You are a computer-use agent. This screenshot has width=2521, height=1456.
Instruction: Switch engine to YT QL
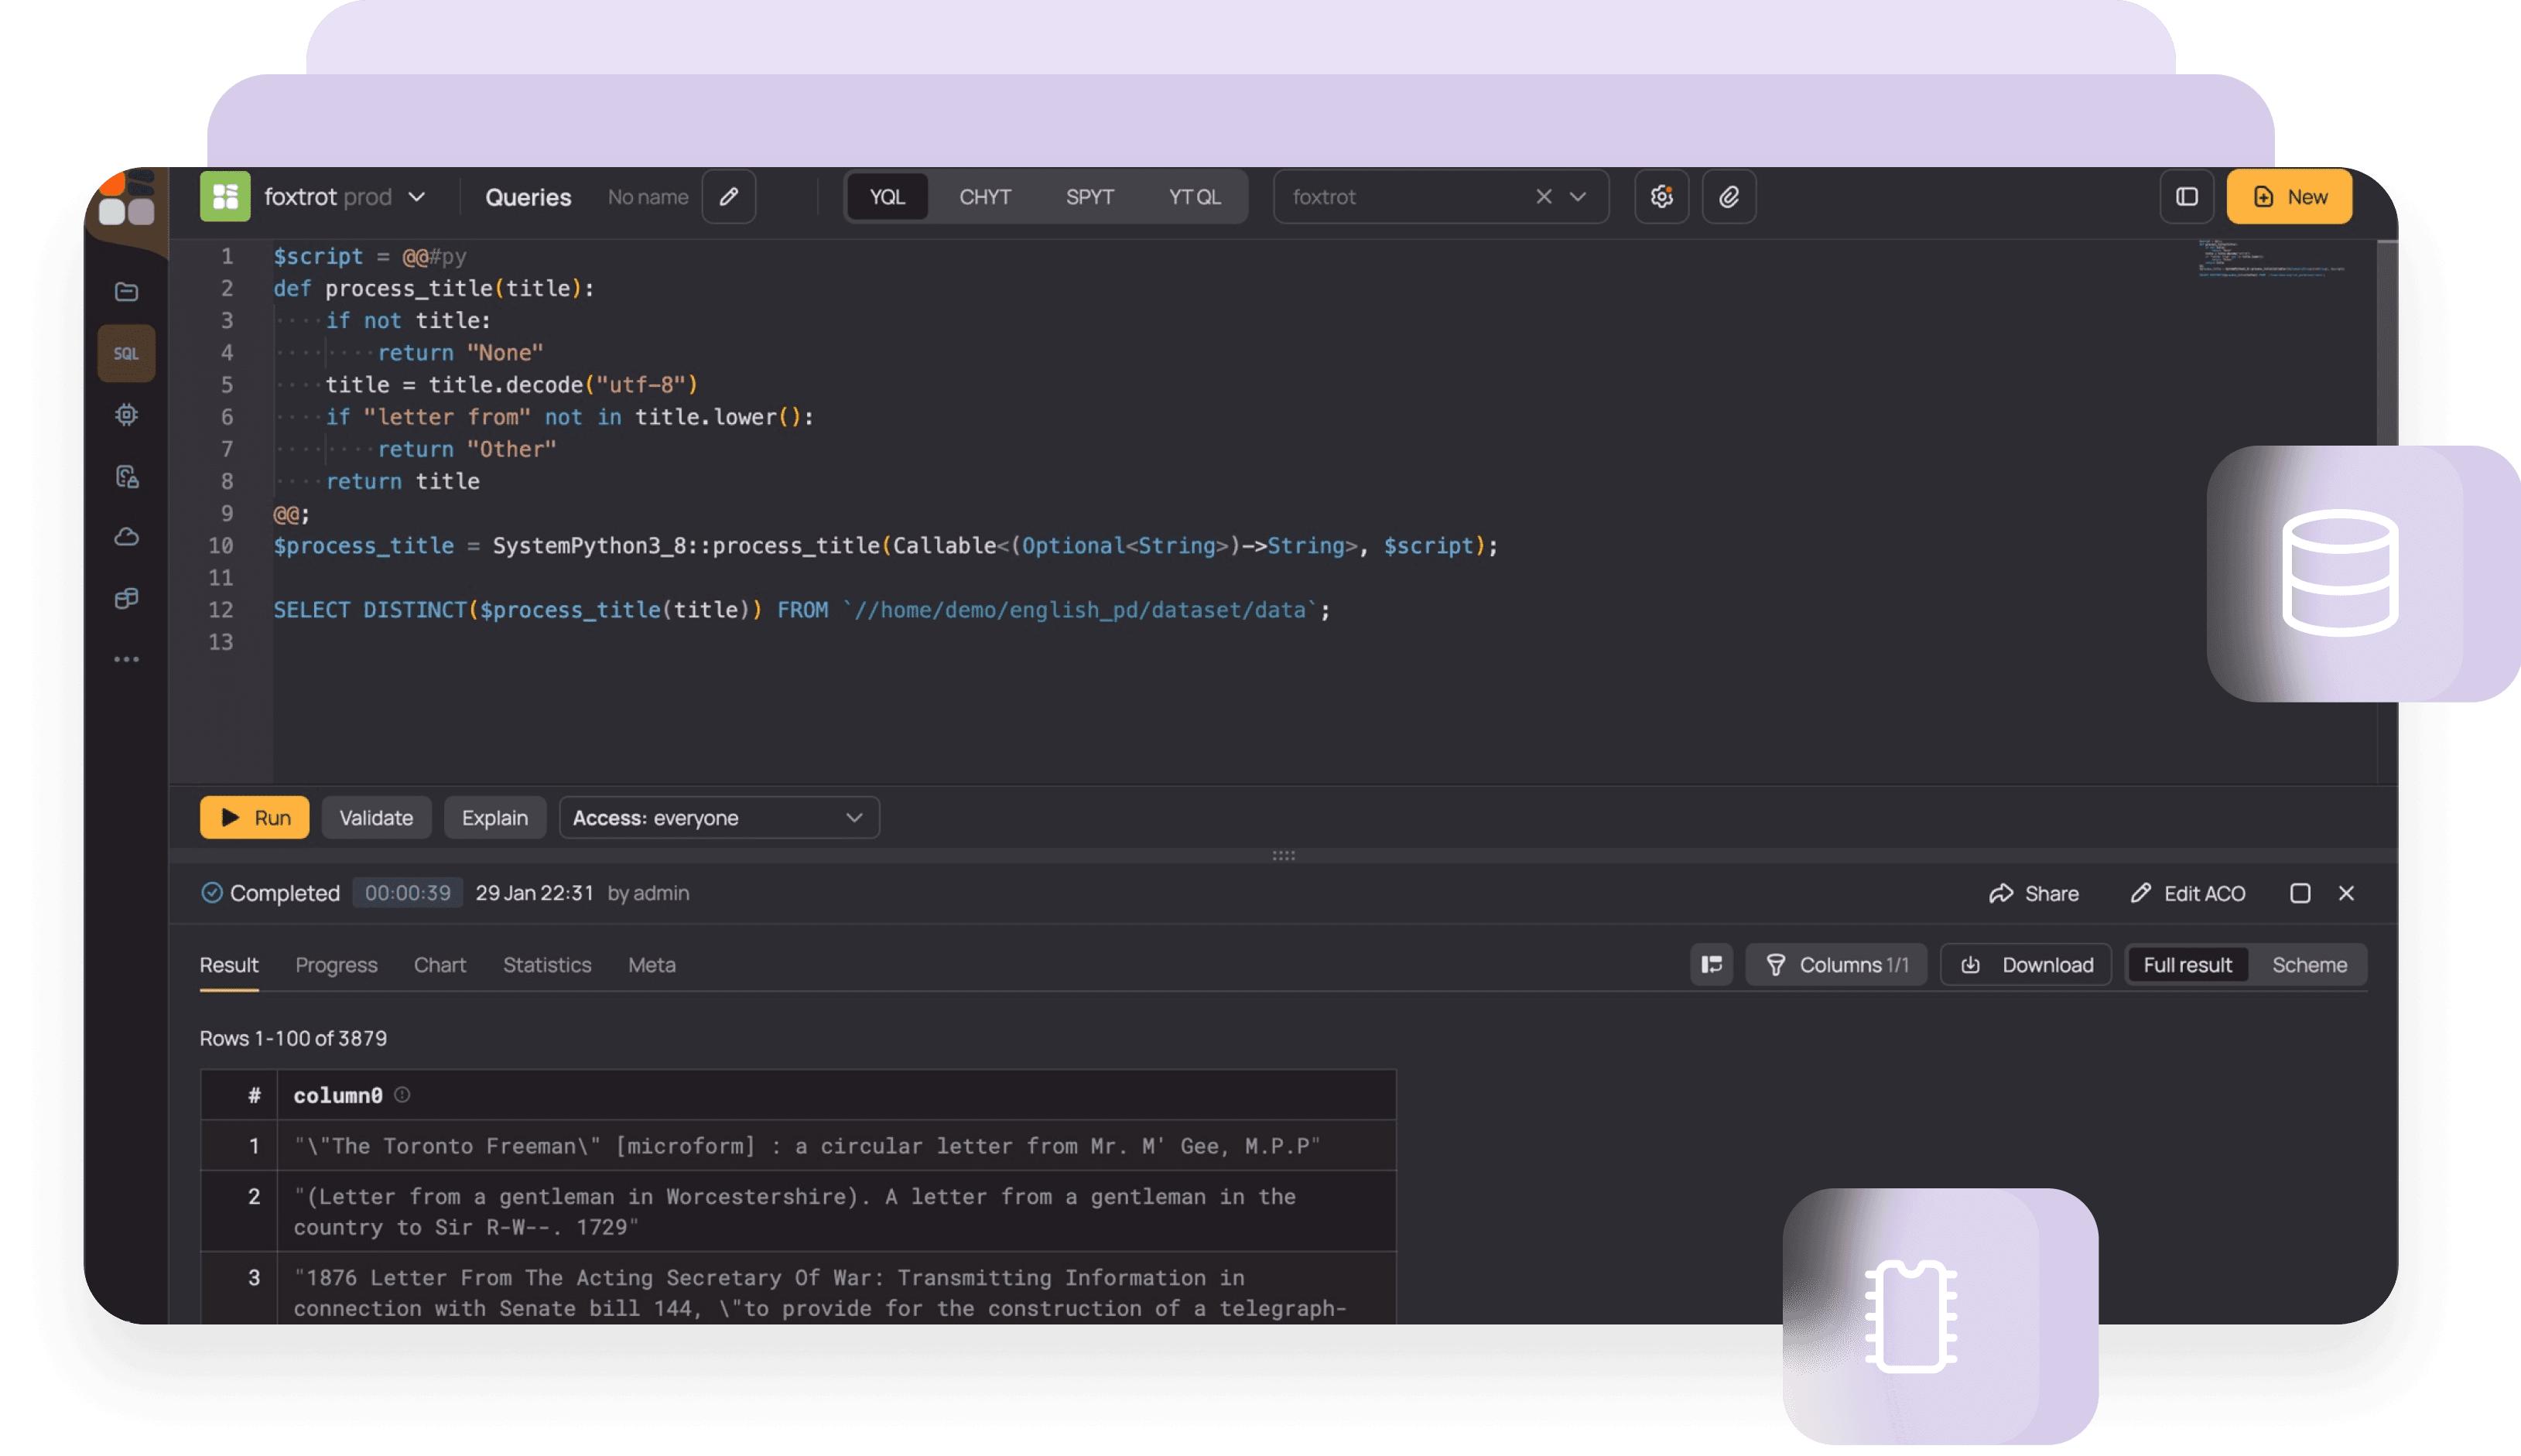1194,196
